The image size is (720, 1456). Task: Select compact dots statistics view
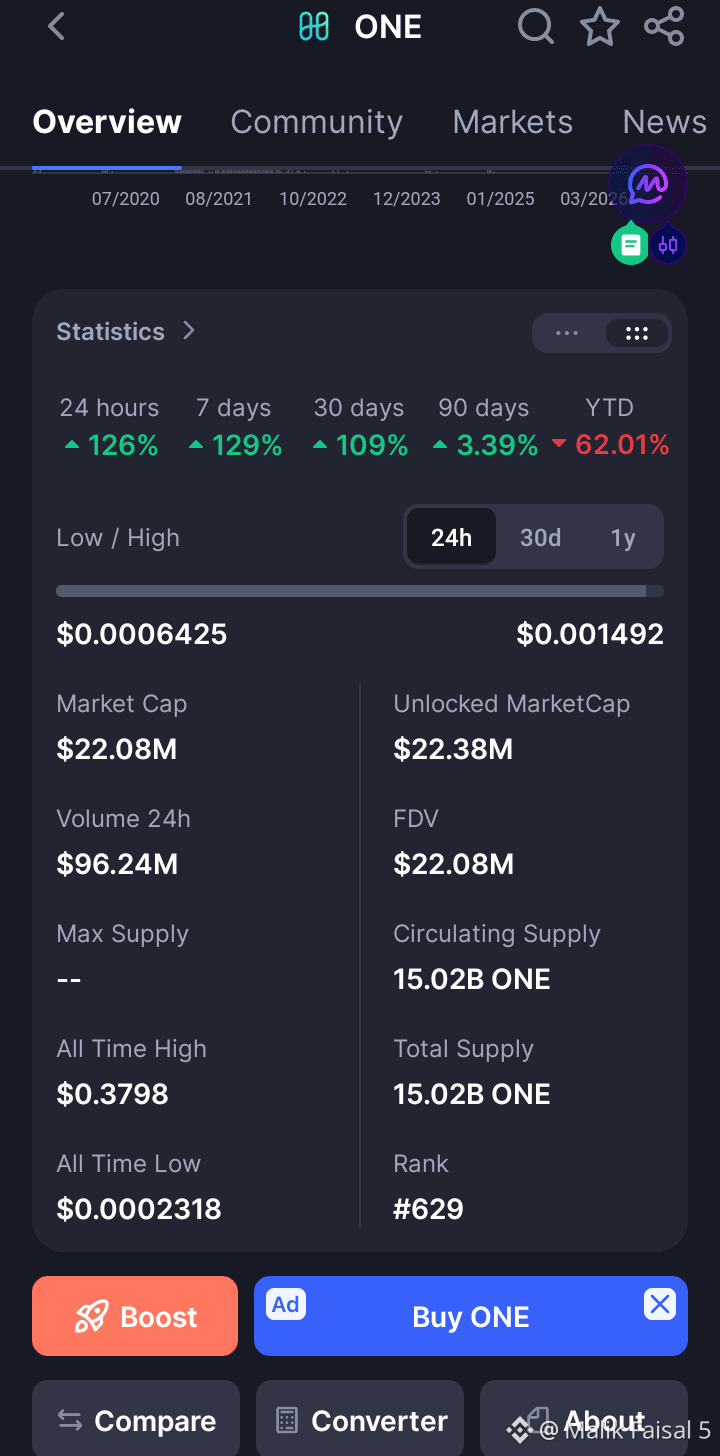coord(567,334)
